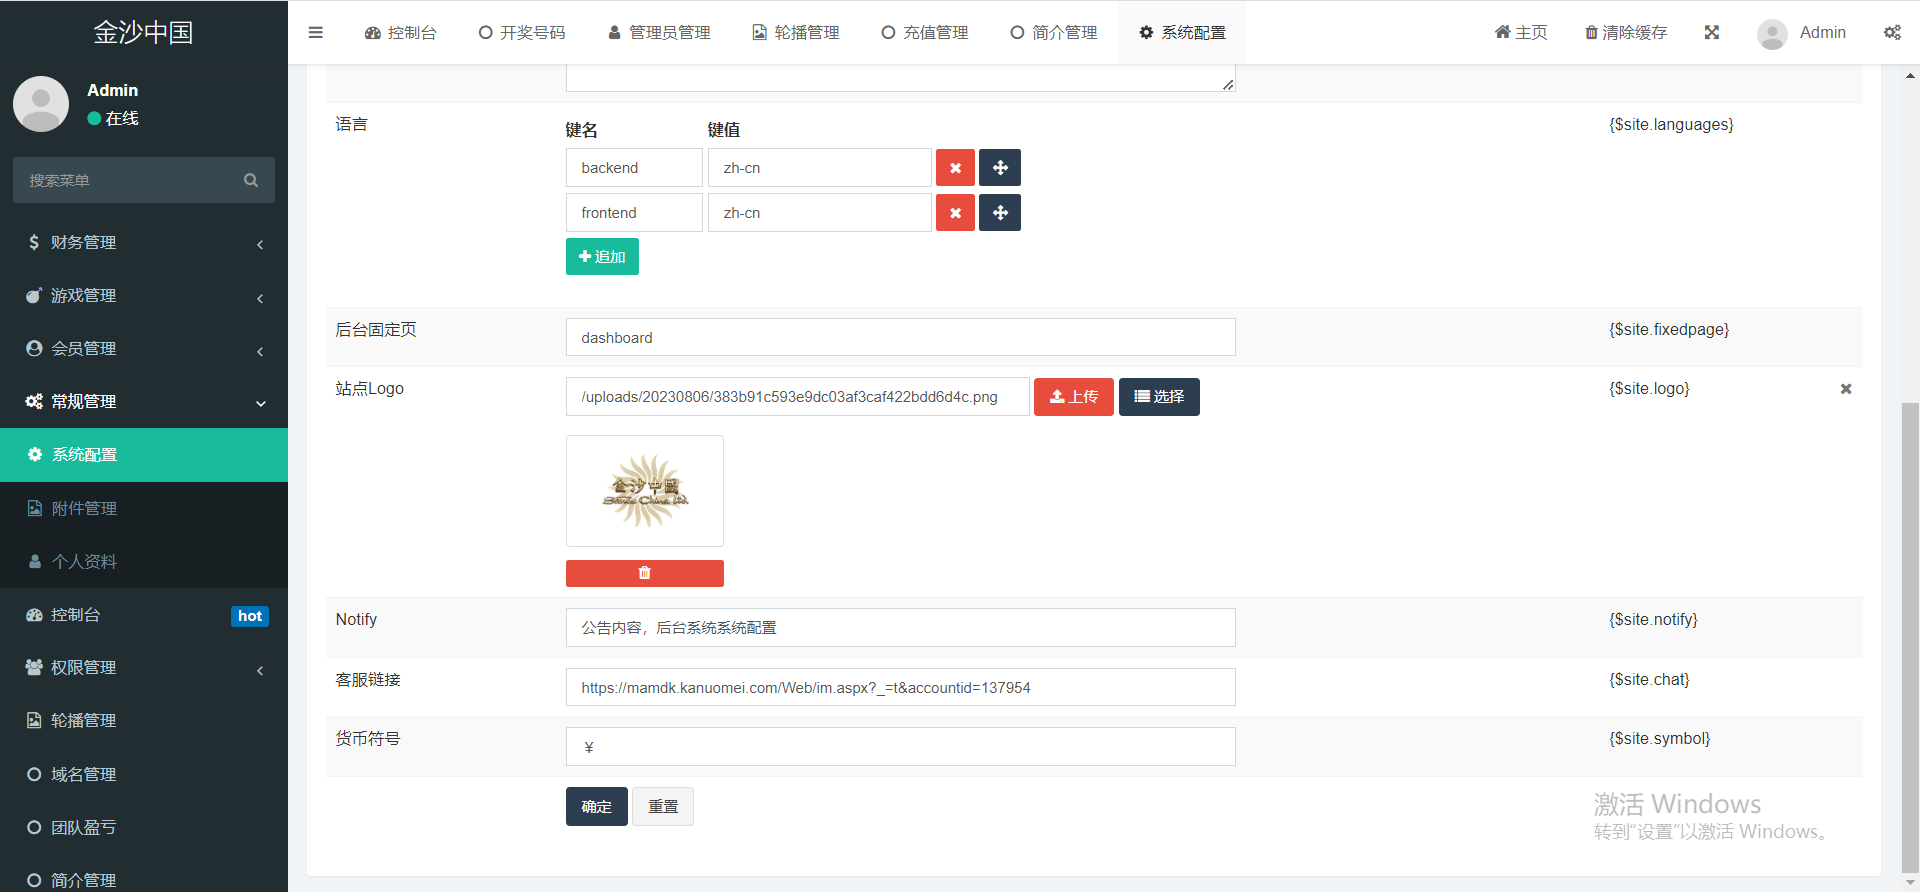Expand the 财务管理 menu
Image resolution: width=1920 pixels, height=892 pixels.
[x=144, y=243]
